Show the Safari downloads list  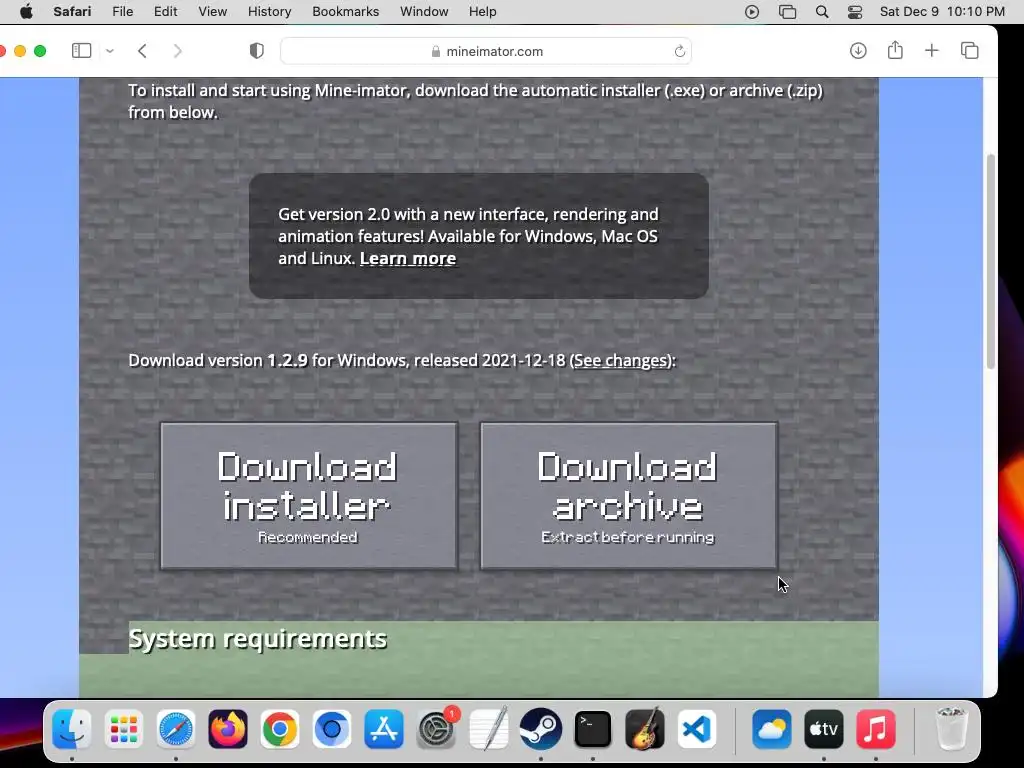point(858,50)
